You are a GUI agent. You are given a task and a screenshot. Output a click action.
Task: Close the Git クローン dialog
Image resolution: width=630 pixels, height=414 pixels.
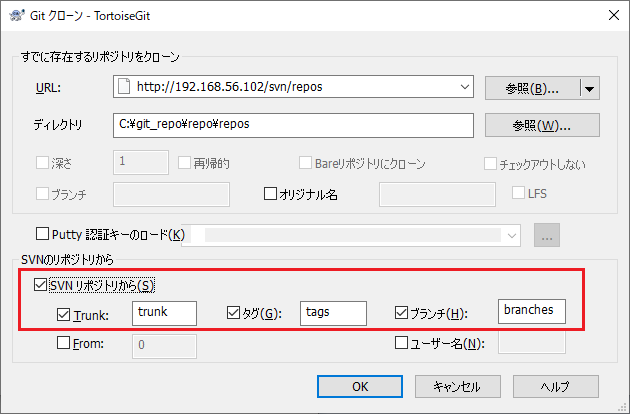(614, 15)
